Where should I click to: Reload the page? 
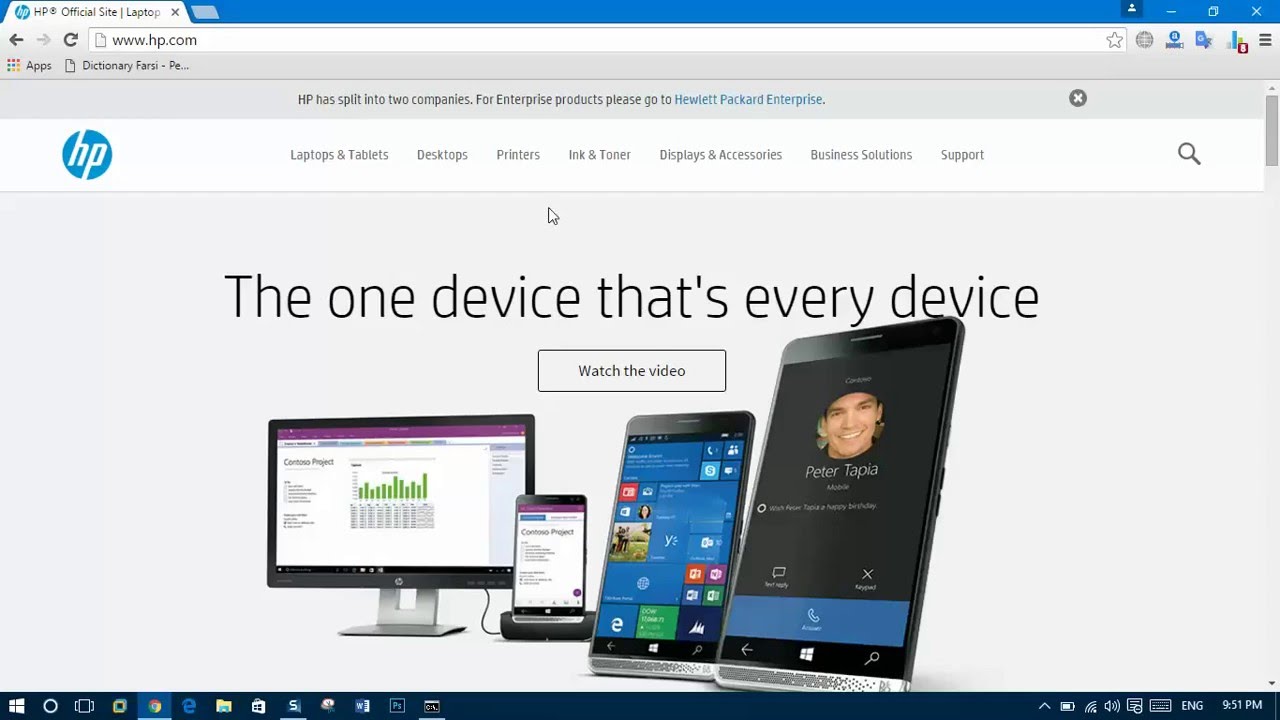pos(70,40)
